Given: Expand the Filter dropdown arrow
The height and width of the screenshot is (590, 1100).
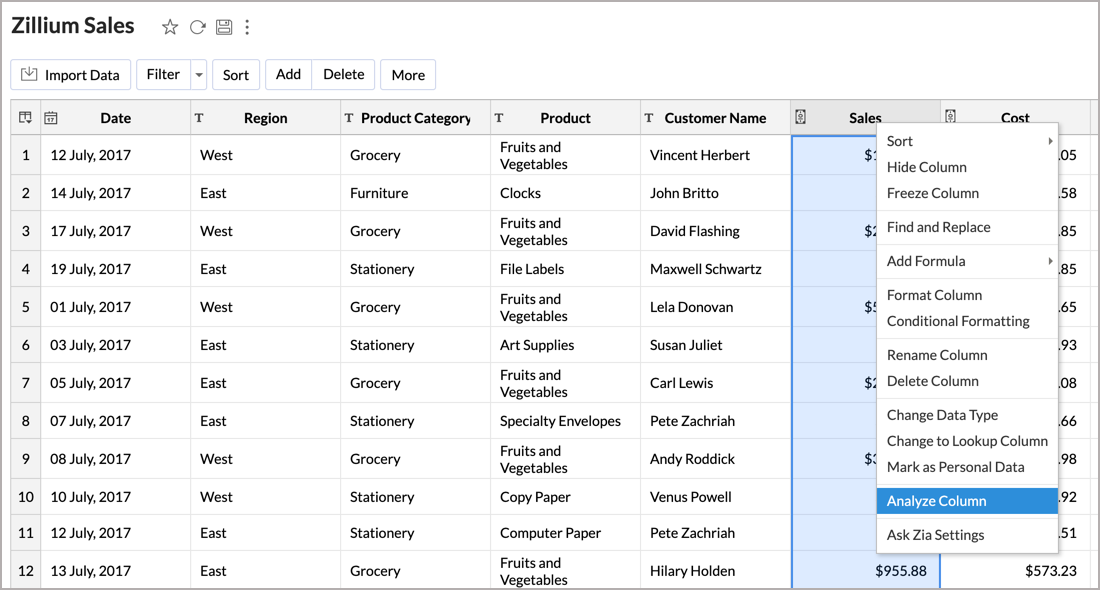Looking at the screenshot, I should coord(198,75).
